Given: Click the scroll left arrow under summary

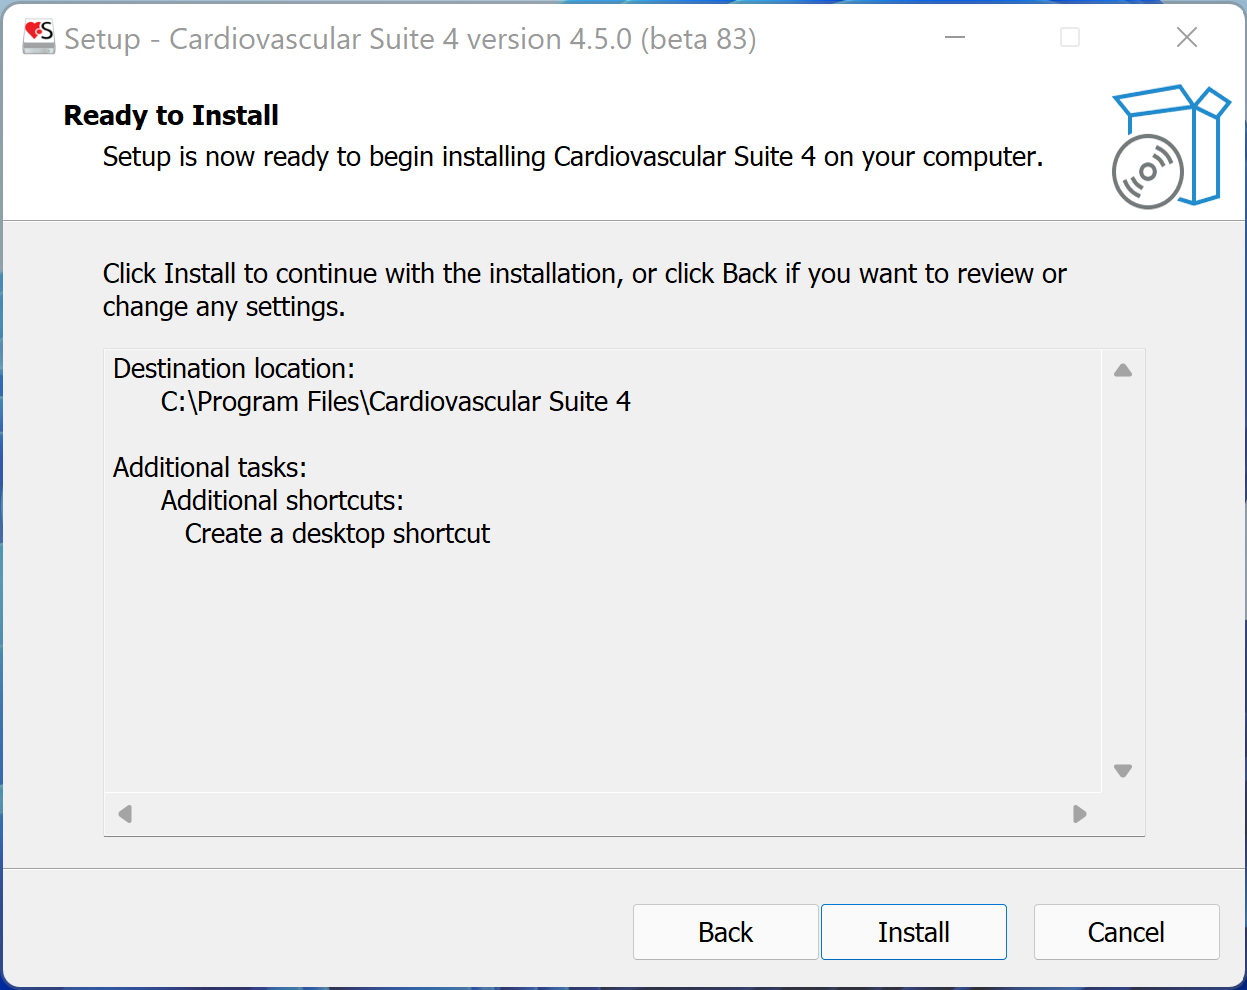Looking at the screenshot, I should tap(125, 814).
